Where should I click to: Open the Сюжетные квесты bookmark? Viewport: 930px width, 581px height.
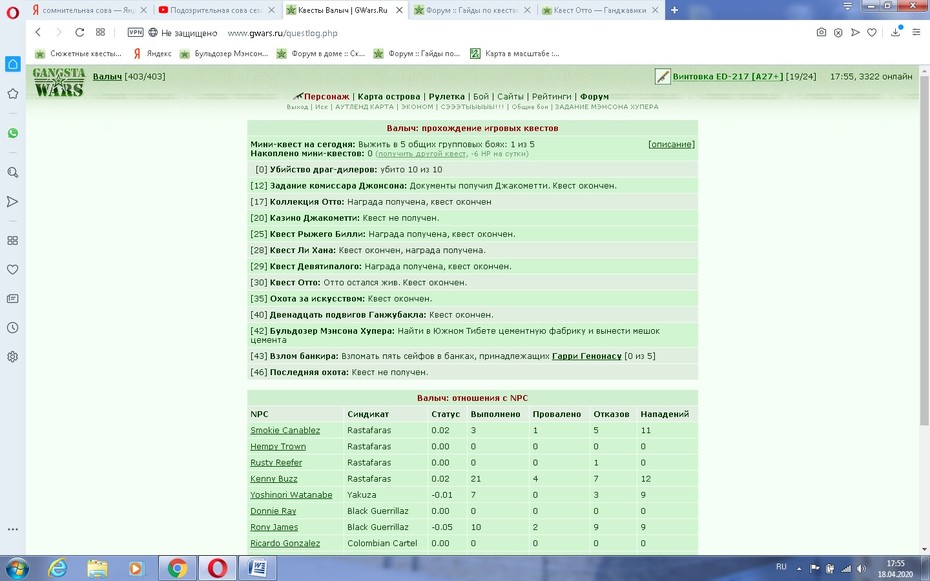click(78, 53)
